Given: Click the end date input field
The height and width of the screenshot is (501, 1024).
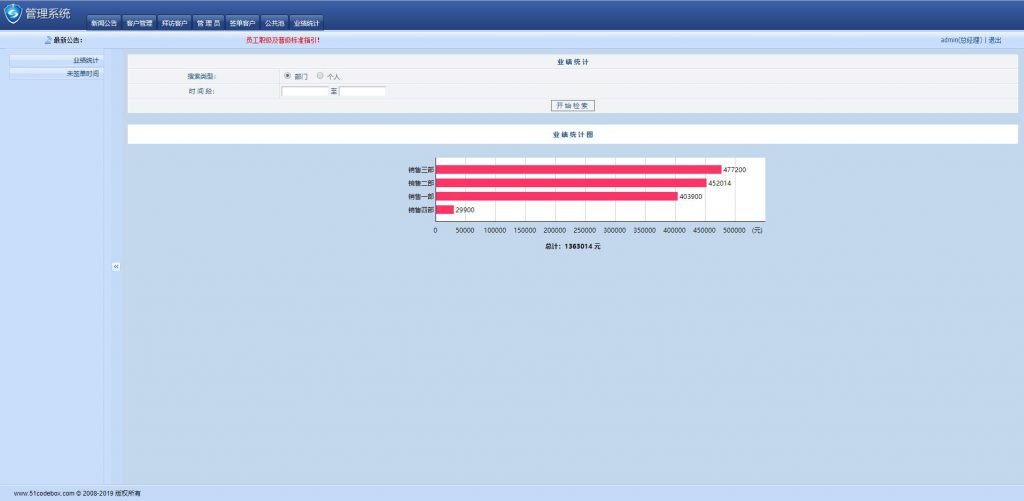Looking at the screenshot, I should [362, 91].
